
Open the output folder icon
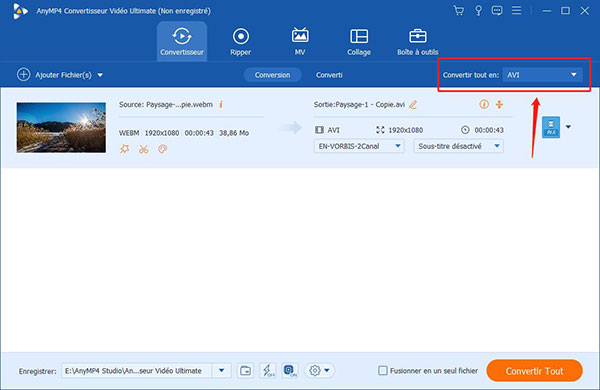tap(245, 370)
